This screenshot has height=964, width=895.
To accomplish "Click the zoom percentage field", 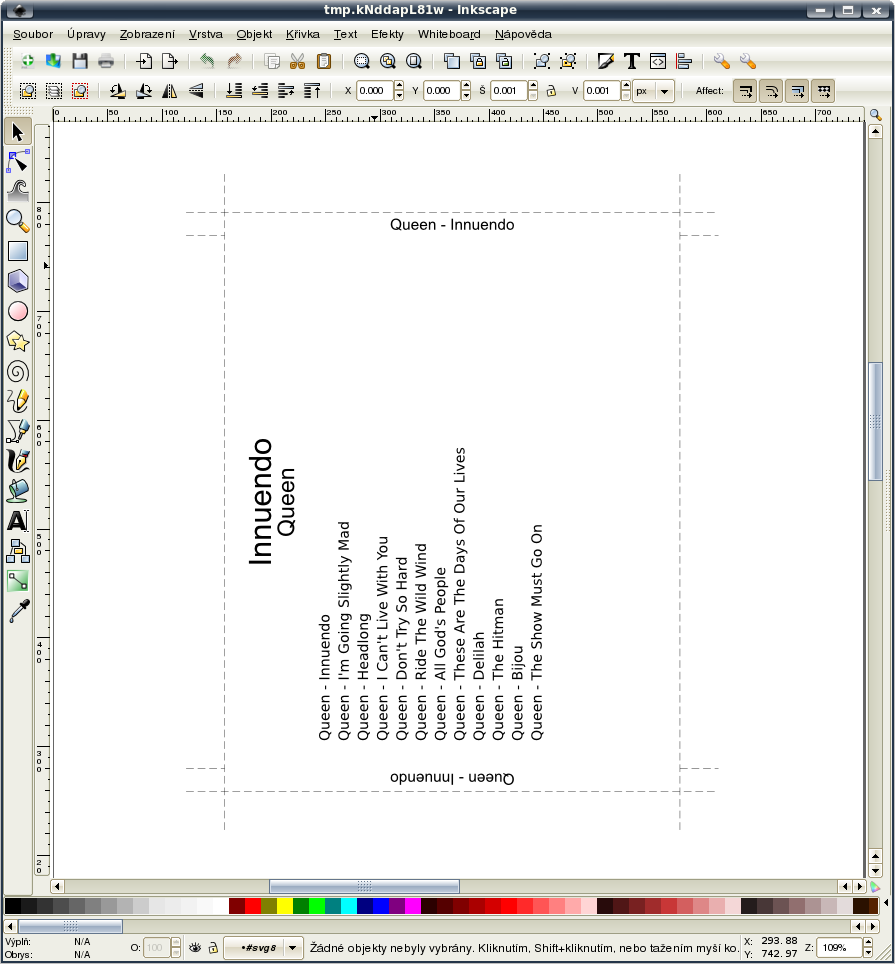I will point(839,947).
